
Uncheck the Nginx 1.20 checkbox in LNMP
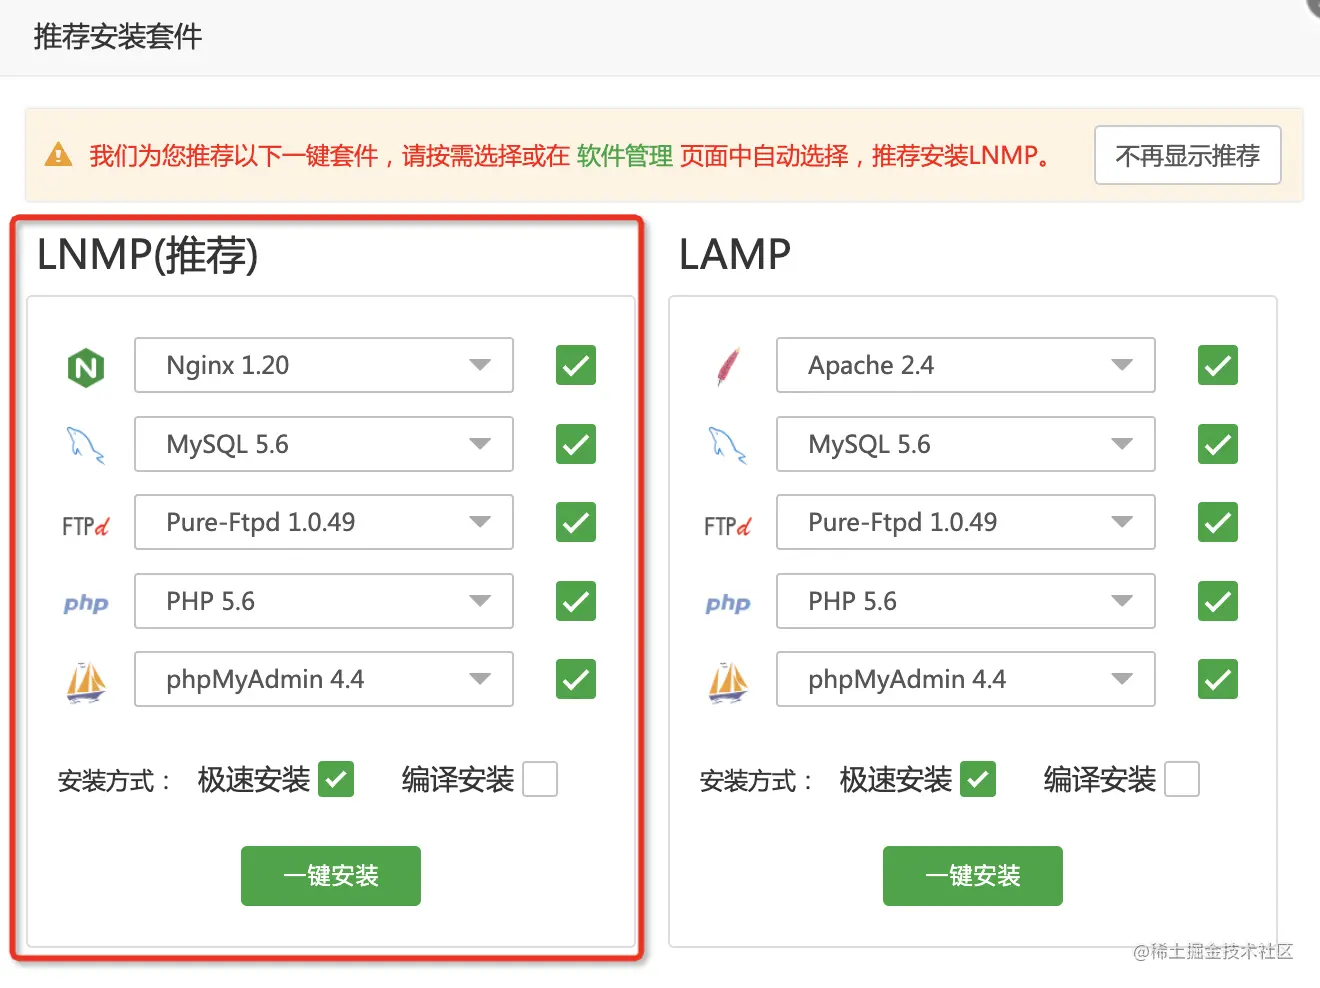coord(576,365)
